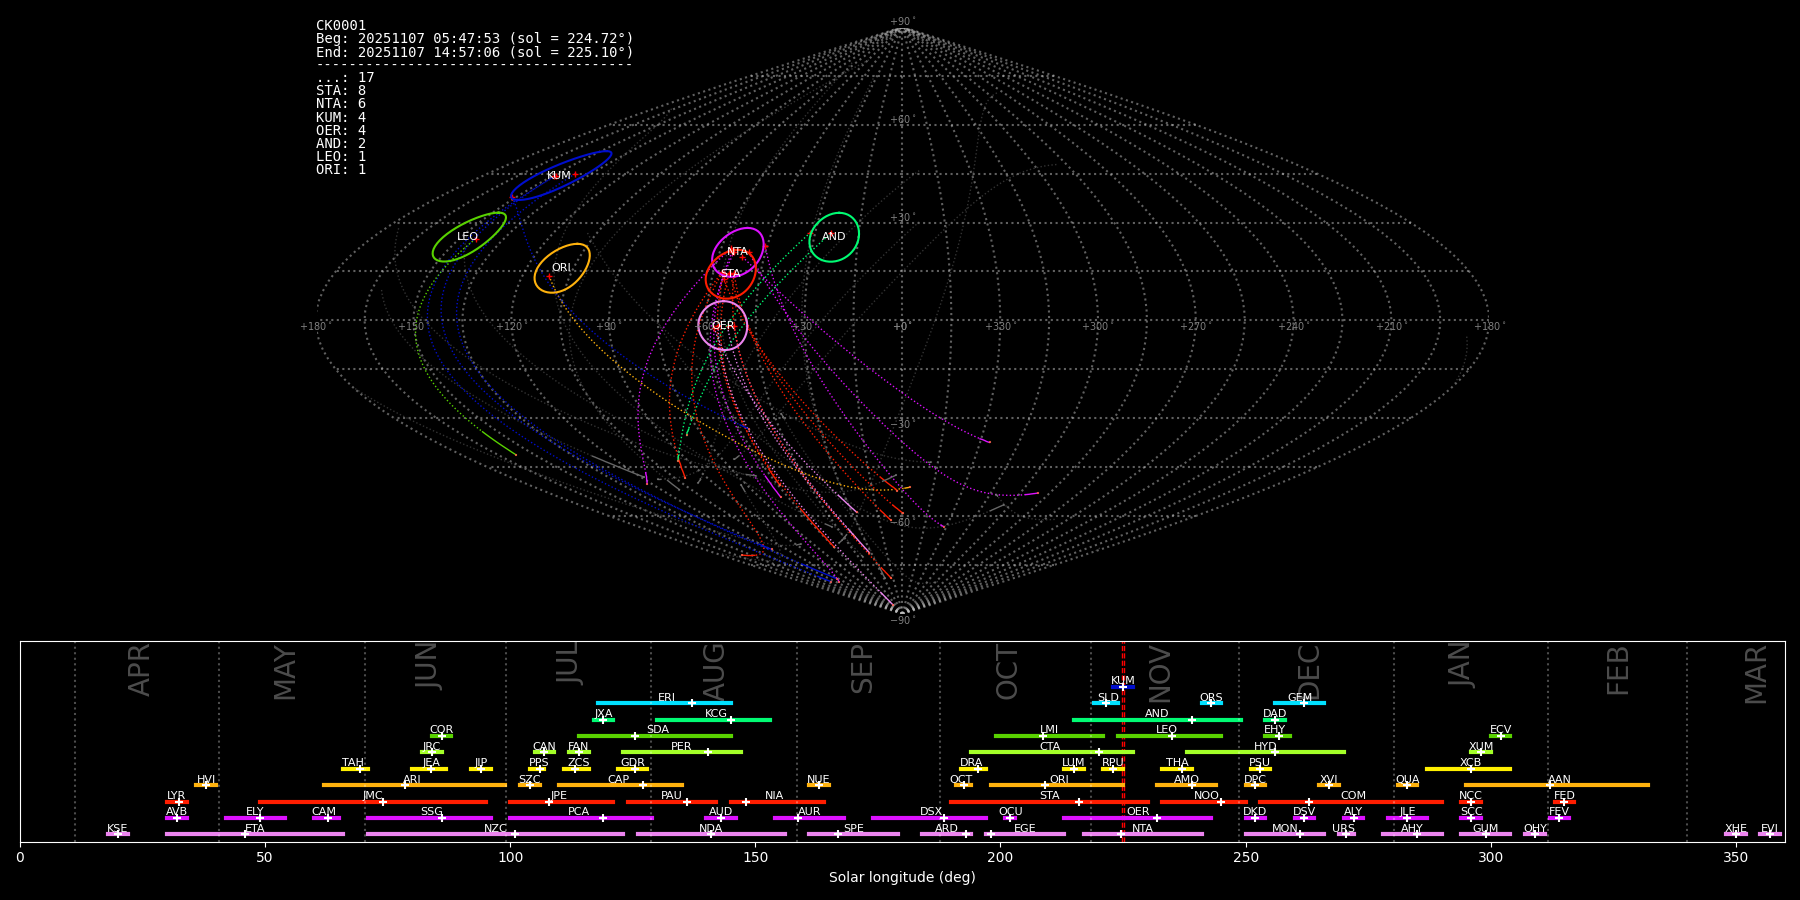Screen dimensions: 1800x900
Task: Click the CK0001 station title text
Action: (x=341, y=26)
